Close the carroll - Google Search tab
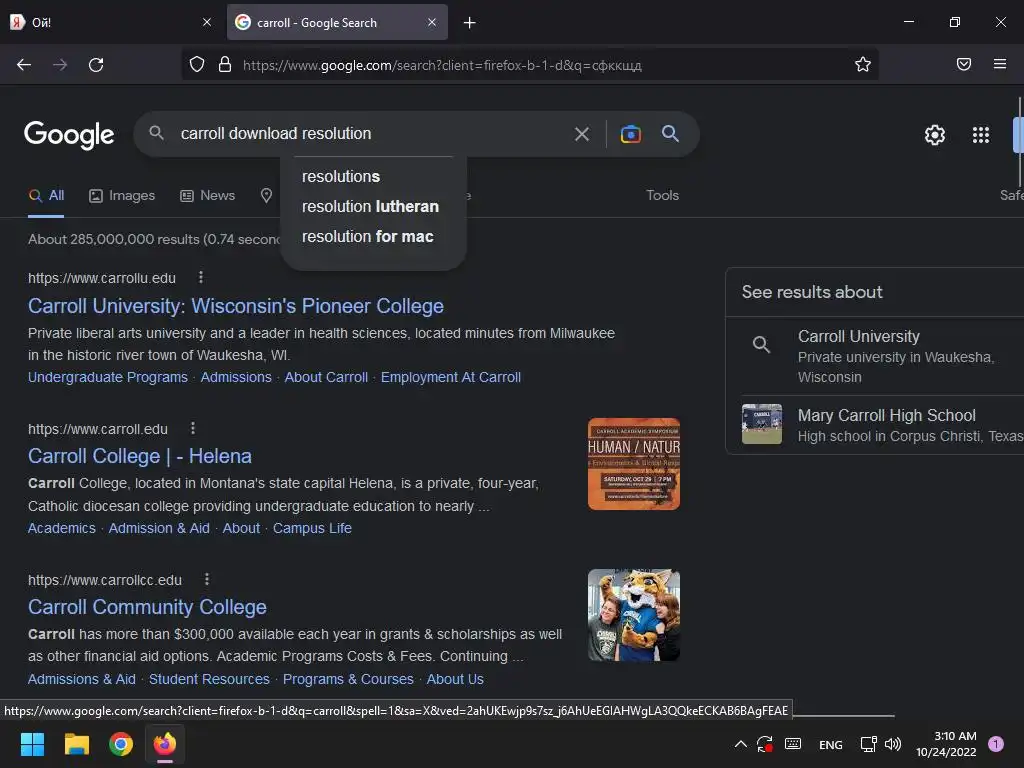Screen dimensions: 1024x768 [432, 22]
